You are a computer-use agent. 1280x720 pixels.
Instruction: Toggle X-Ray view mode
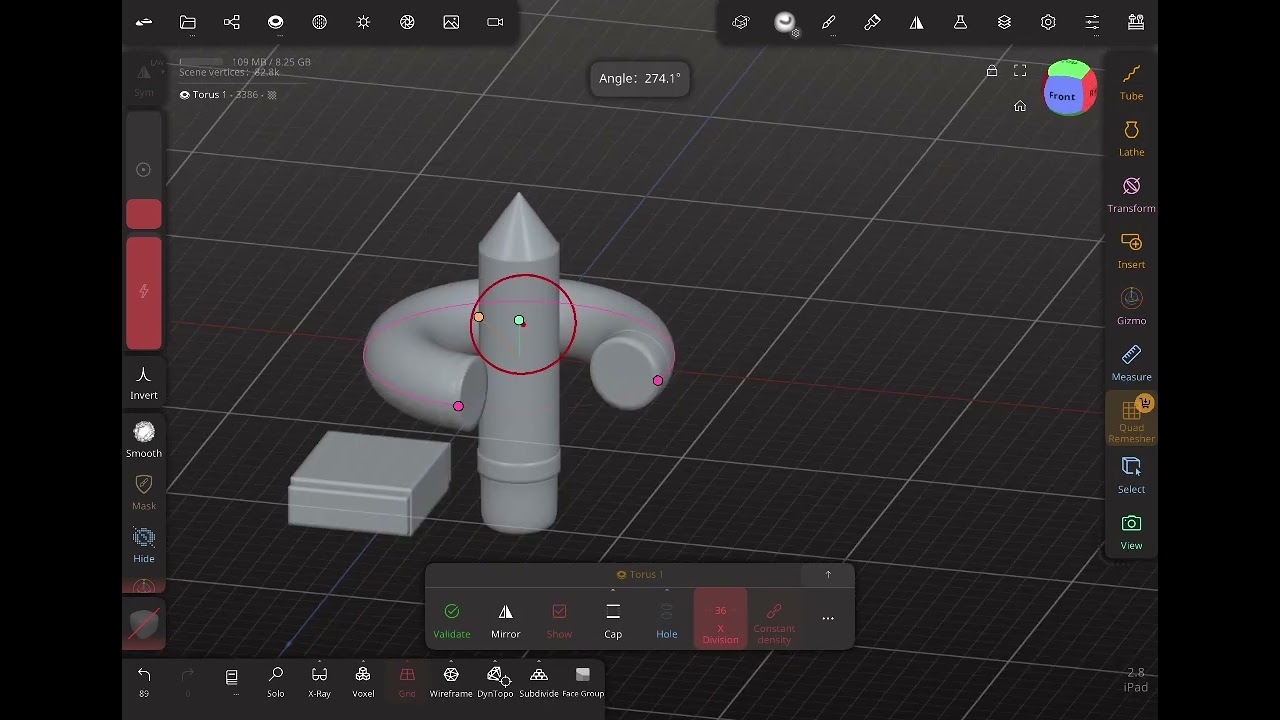click(x=319, y=681)
